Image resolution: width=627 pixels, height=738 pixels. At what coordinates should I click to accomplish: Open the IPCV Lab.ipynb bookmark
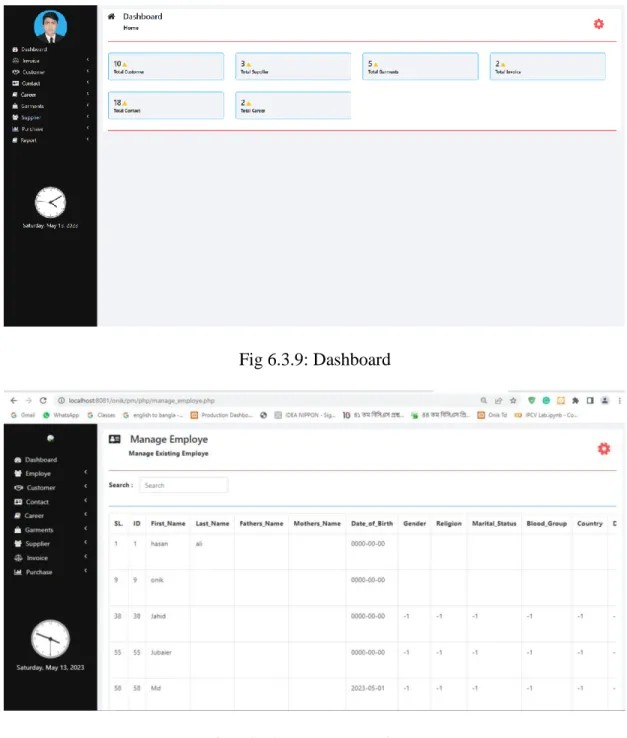pyautogui.click(x=546, y=415)
